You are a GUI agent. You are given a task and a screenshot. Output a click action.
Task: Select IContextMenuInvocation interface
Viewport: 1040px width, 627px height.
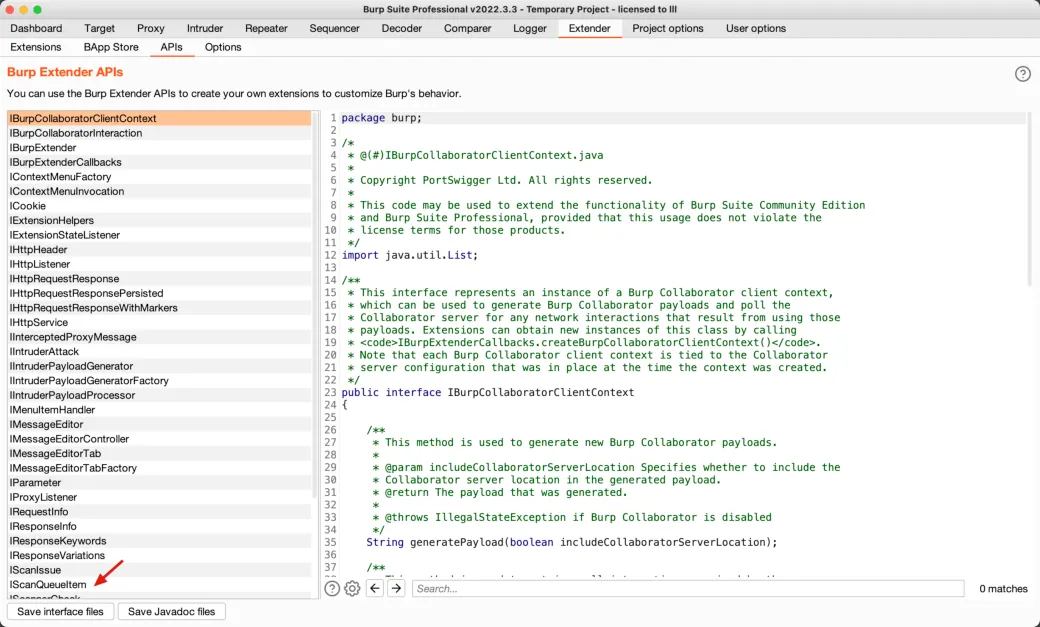(x=159, y=191)
